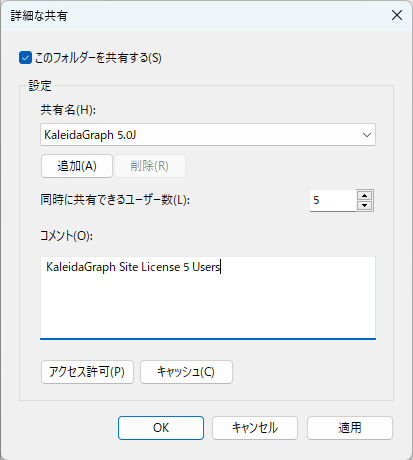413x460 pixels.
Task: Click the 同時に共有できるユーザー数(L) label
Action: tap(115, 200)
